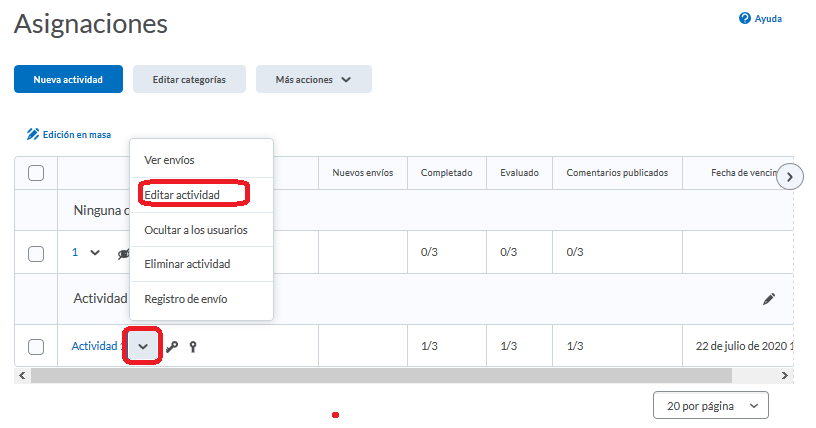Click the Edición en masa pencil icon
816x428 pixels.
(x=33, y=134)
